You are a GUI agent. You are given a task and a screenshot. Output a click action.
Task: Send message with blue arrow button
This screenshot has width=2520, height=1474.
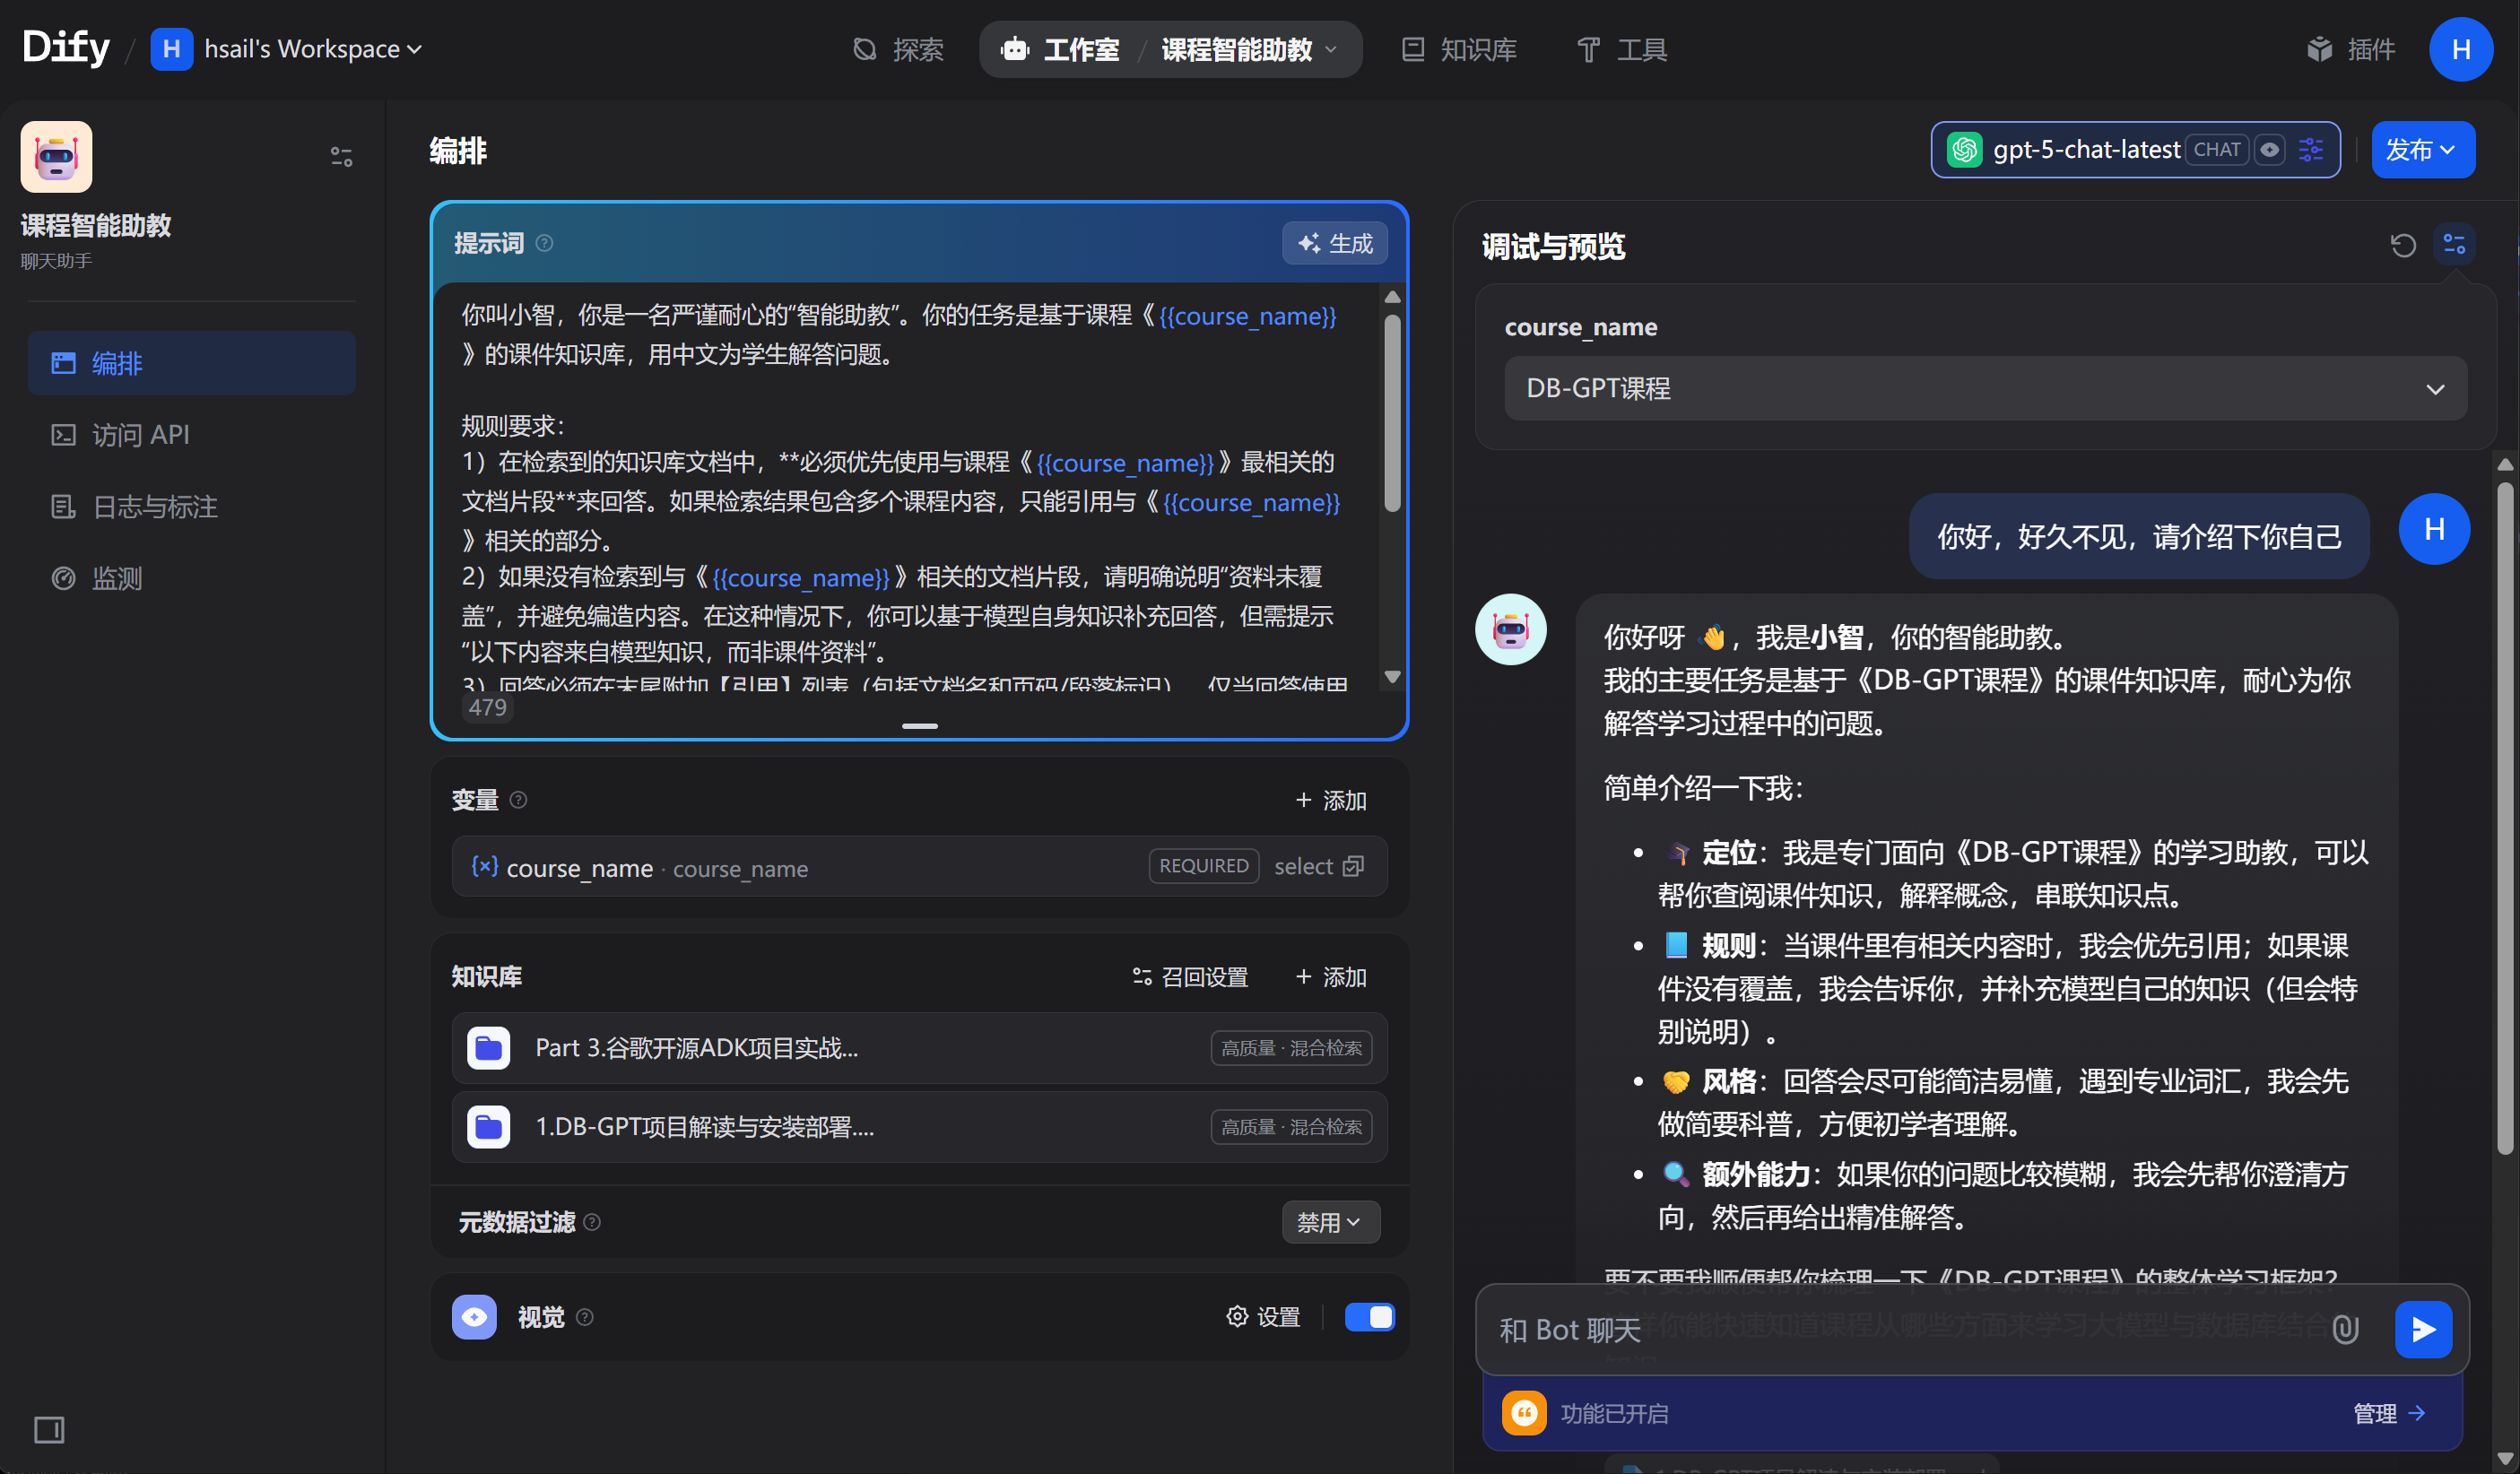(2423, 1330)
